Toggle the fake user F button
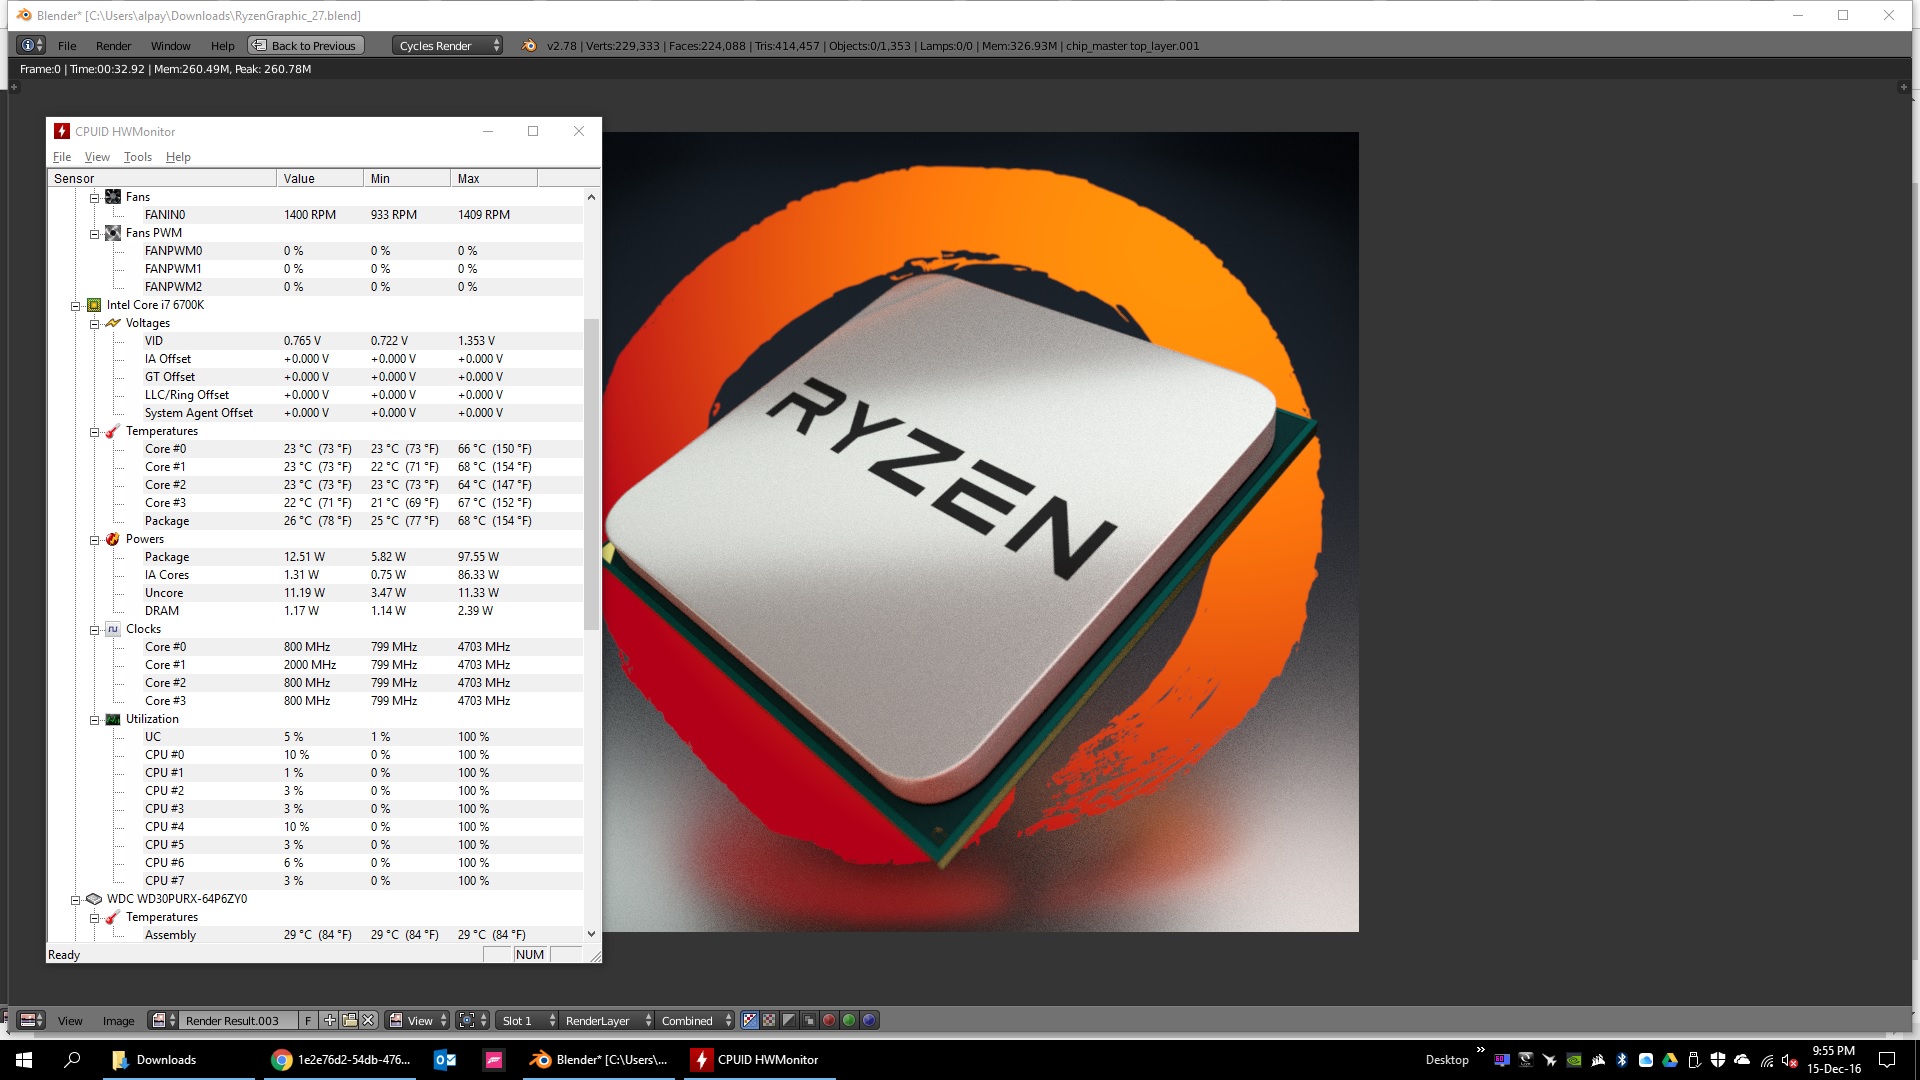1920x1080 pixels. point(308,1020)
